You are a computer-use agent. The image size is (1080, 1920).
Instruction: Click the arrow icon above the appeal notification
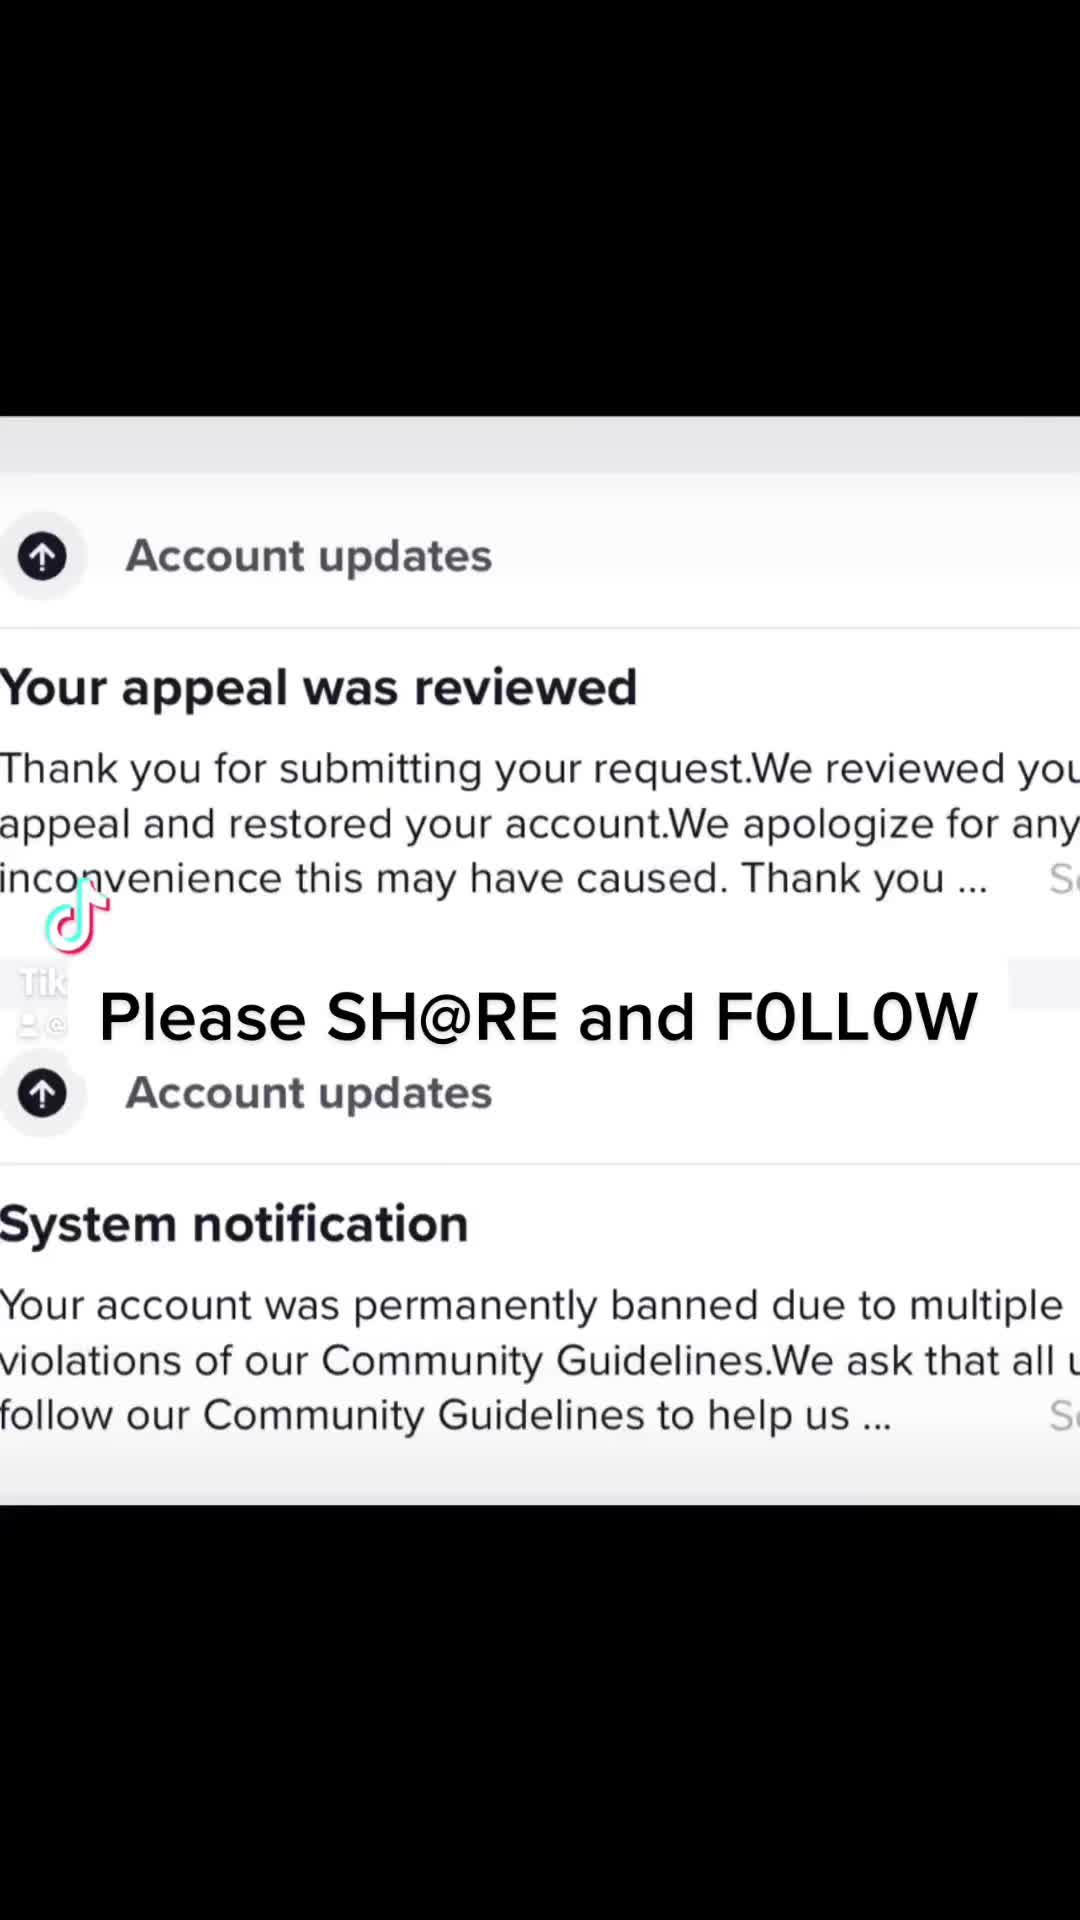(42, 556)
